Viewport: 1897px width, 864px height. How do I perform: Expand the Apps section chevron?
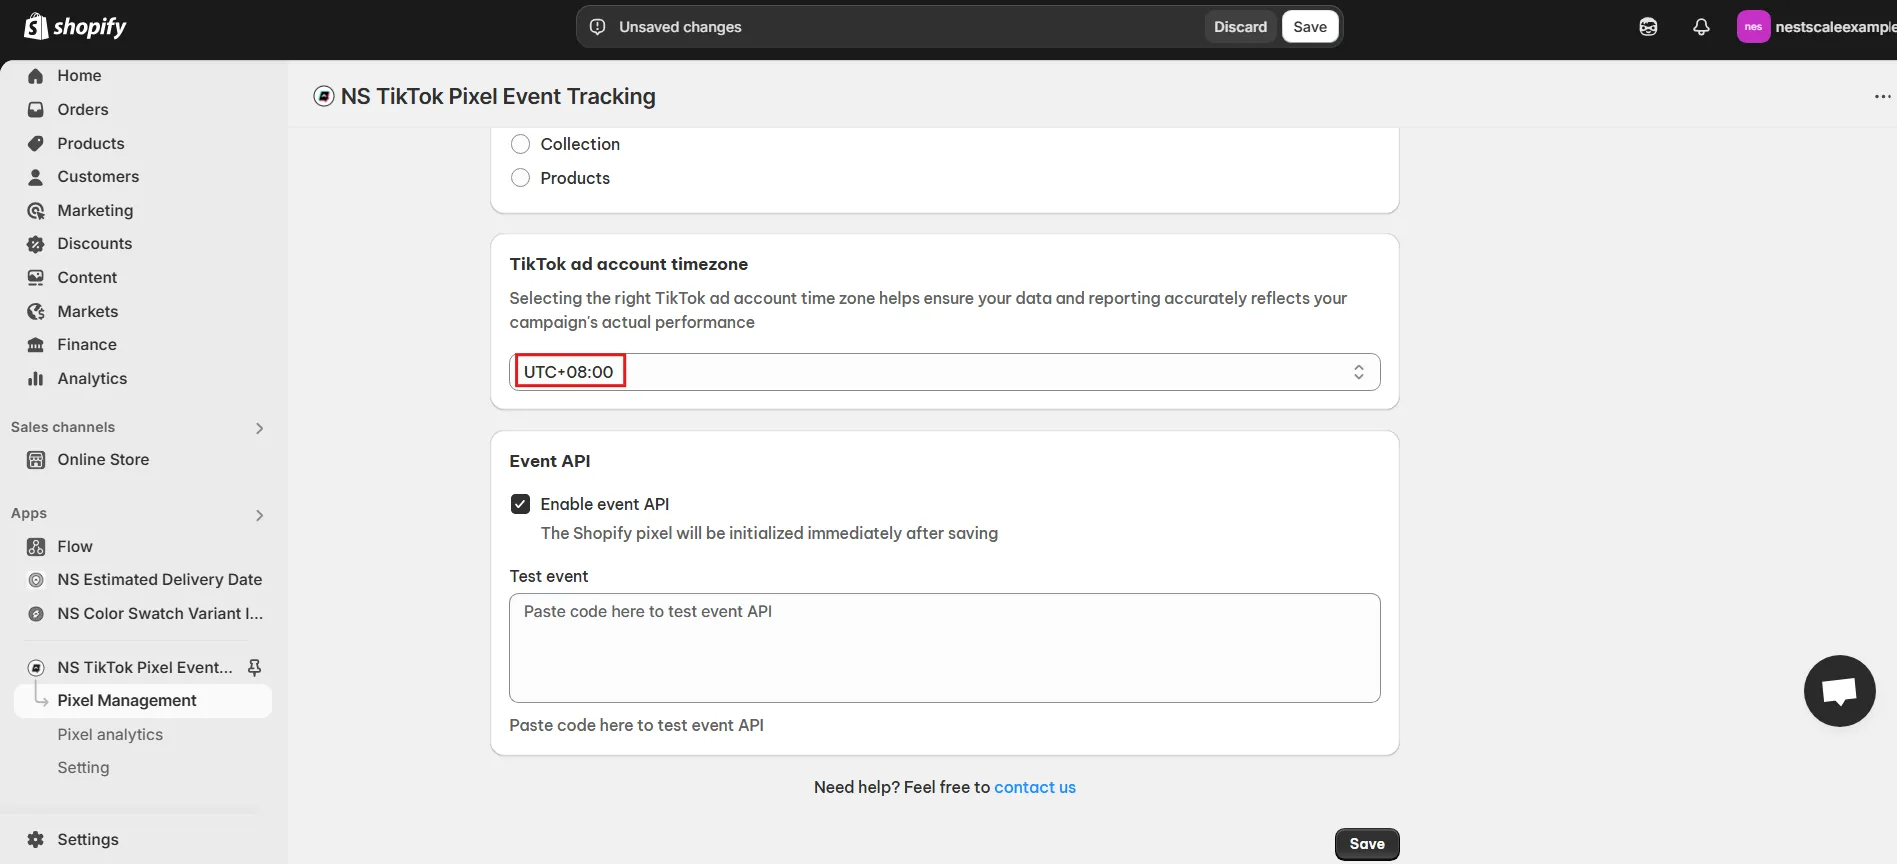click(x=259, y=515)
